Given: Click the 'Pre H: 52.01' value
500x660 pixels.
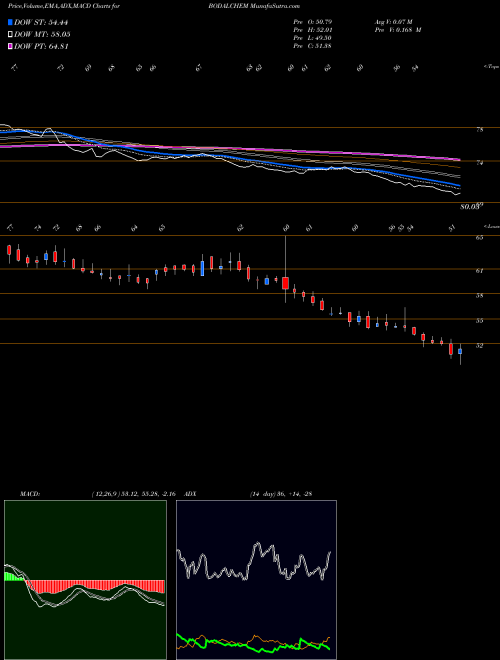Looking at the screenshot, I should click(312, 30).
